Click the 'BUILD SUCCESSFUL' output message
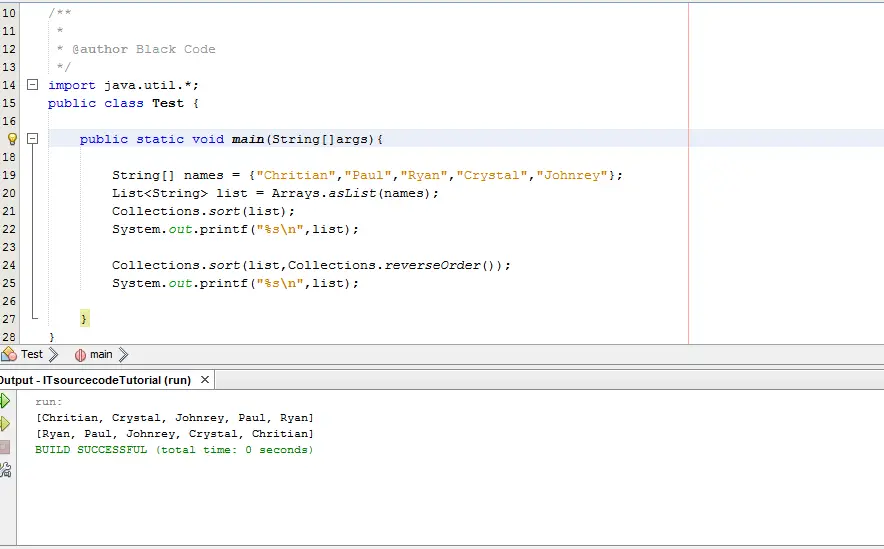Viewport: 884px width, 549px height. 174,450
